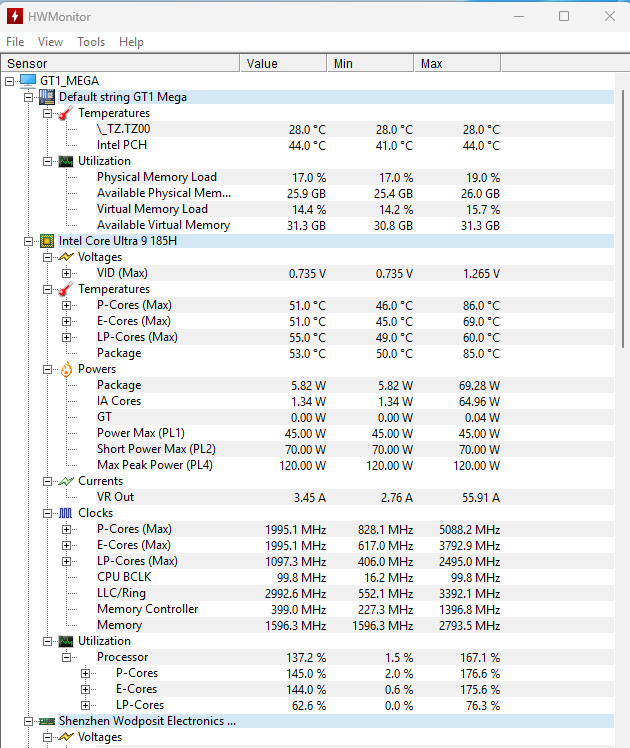This screenshot has height=748, width=630.
Task: Collapse the Intel Core Ultra 9 185H node
Action: click(x=29, y=241)
